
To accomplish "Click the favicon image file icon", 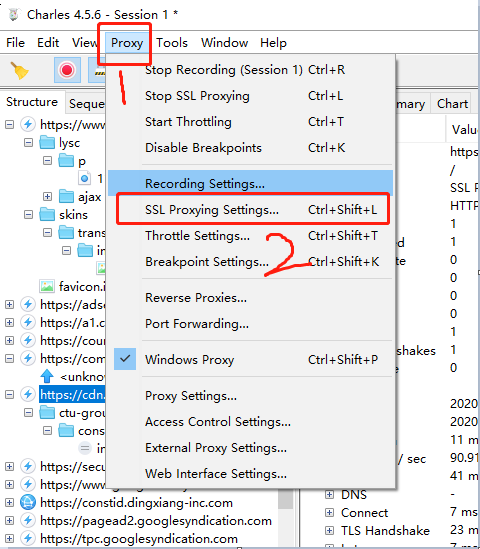I will 47,286.
